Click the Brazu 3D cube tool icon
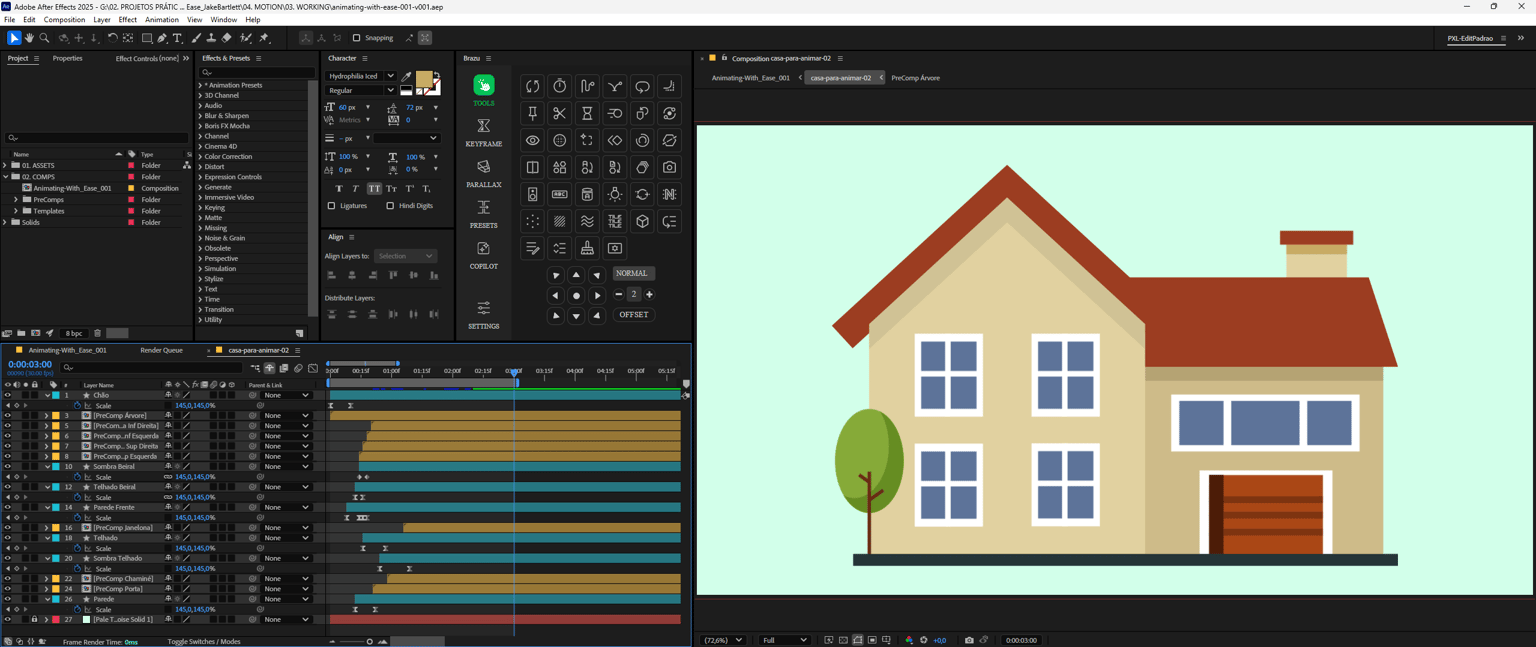 (642, 221)
